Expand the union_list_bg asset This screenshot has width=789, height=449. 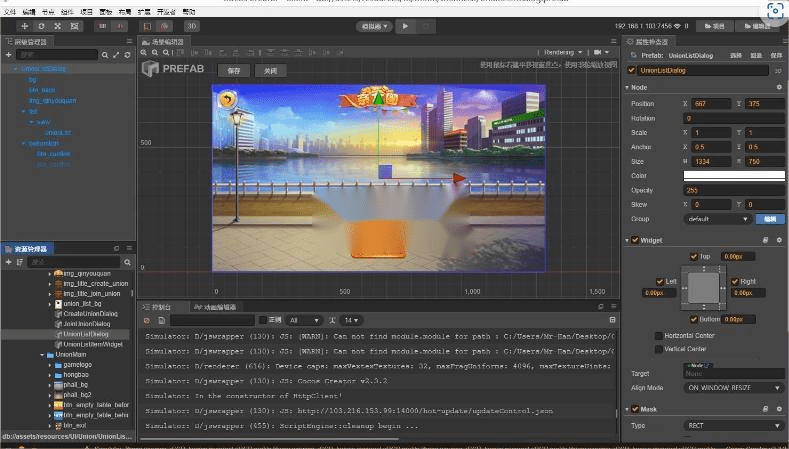pyautogui.click(x=50, y=304)
